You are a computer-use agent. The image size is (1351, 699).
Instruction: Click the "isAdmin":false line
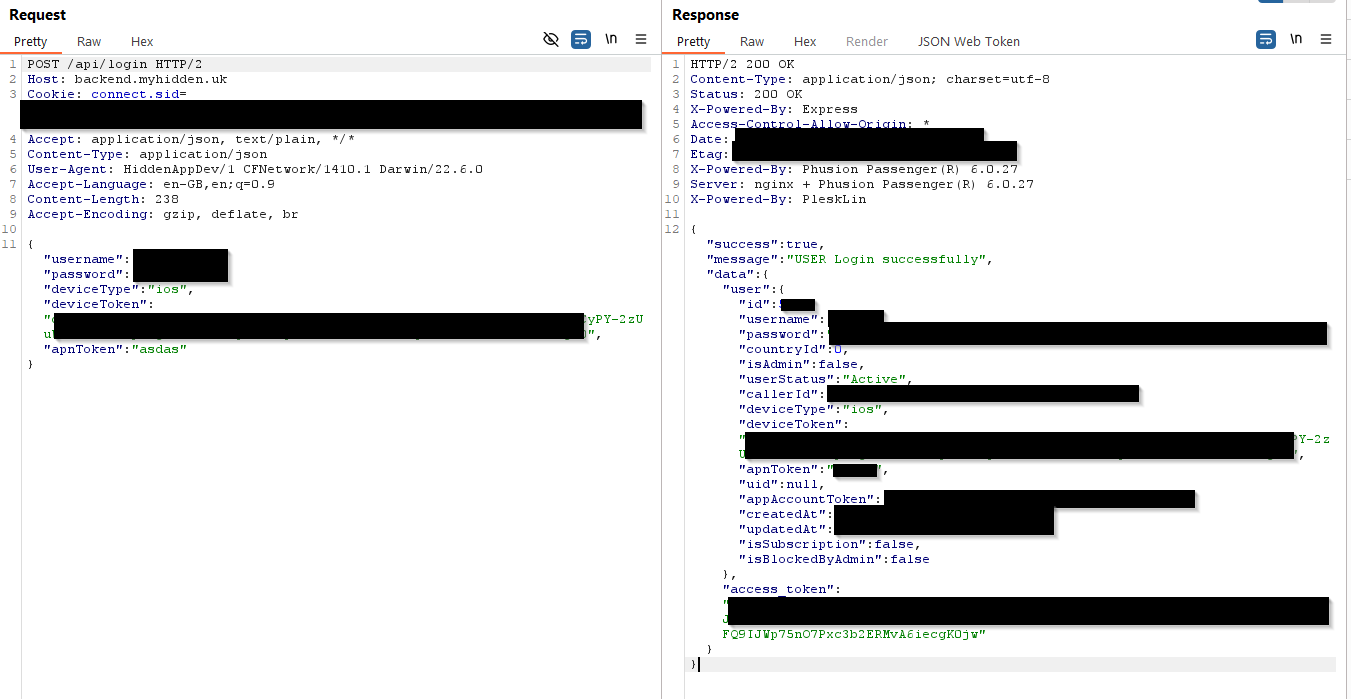(802, 364)
